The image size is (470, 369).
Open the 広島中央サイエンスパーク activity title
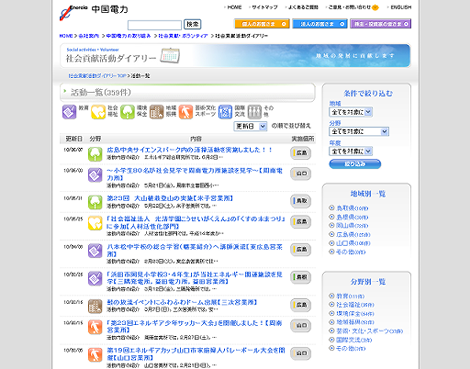point(190,150)
